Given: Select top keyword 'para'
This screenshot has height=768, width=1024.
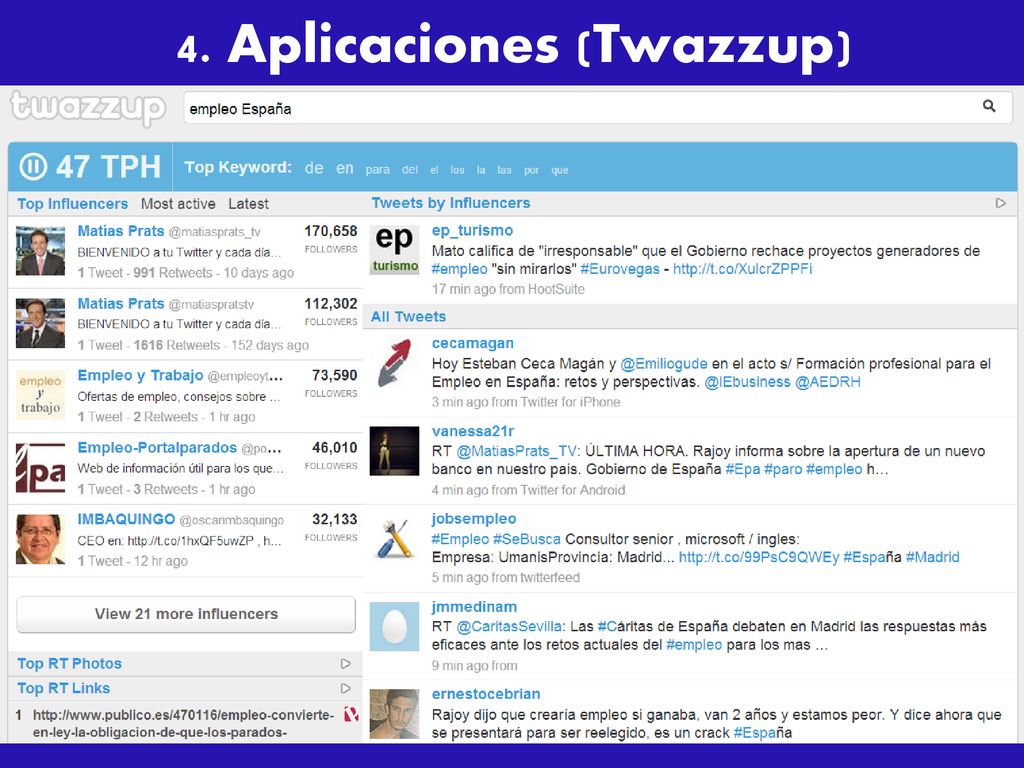Looking at the screenshot, I should 377,170.
